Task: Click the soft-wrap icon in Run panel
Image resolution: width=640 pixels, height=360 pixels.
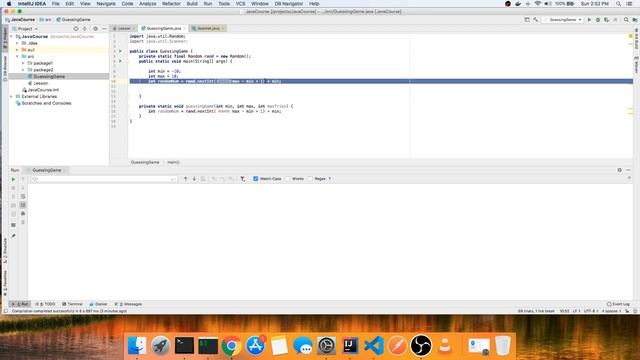Action: [23, 196]
